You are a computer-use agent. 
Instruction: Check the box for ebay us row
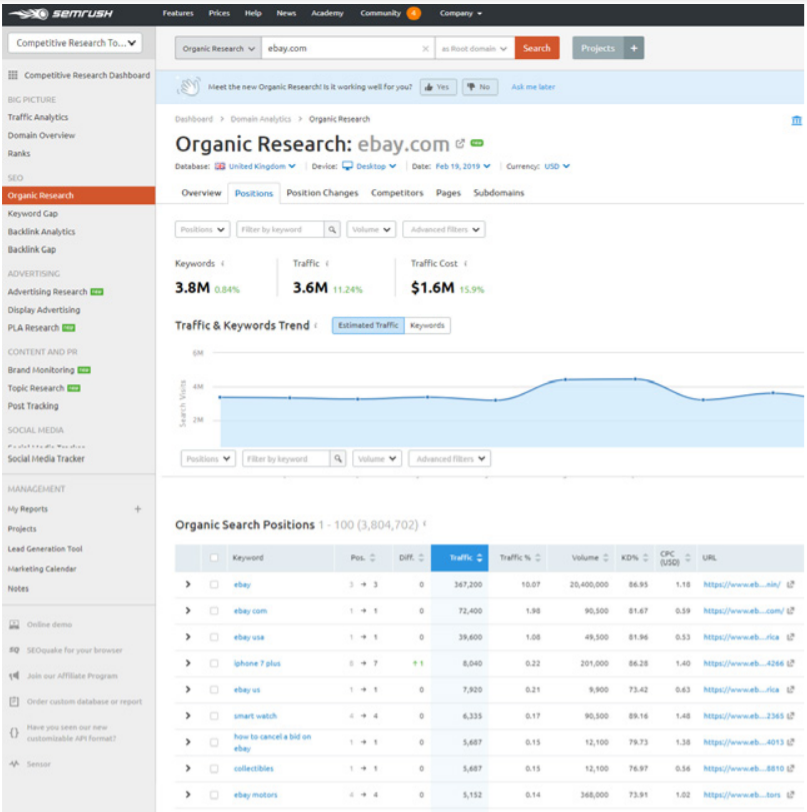tap(214, 690)
